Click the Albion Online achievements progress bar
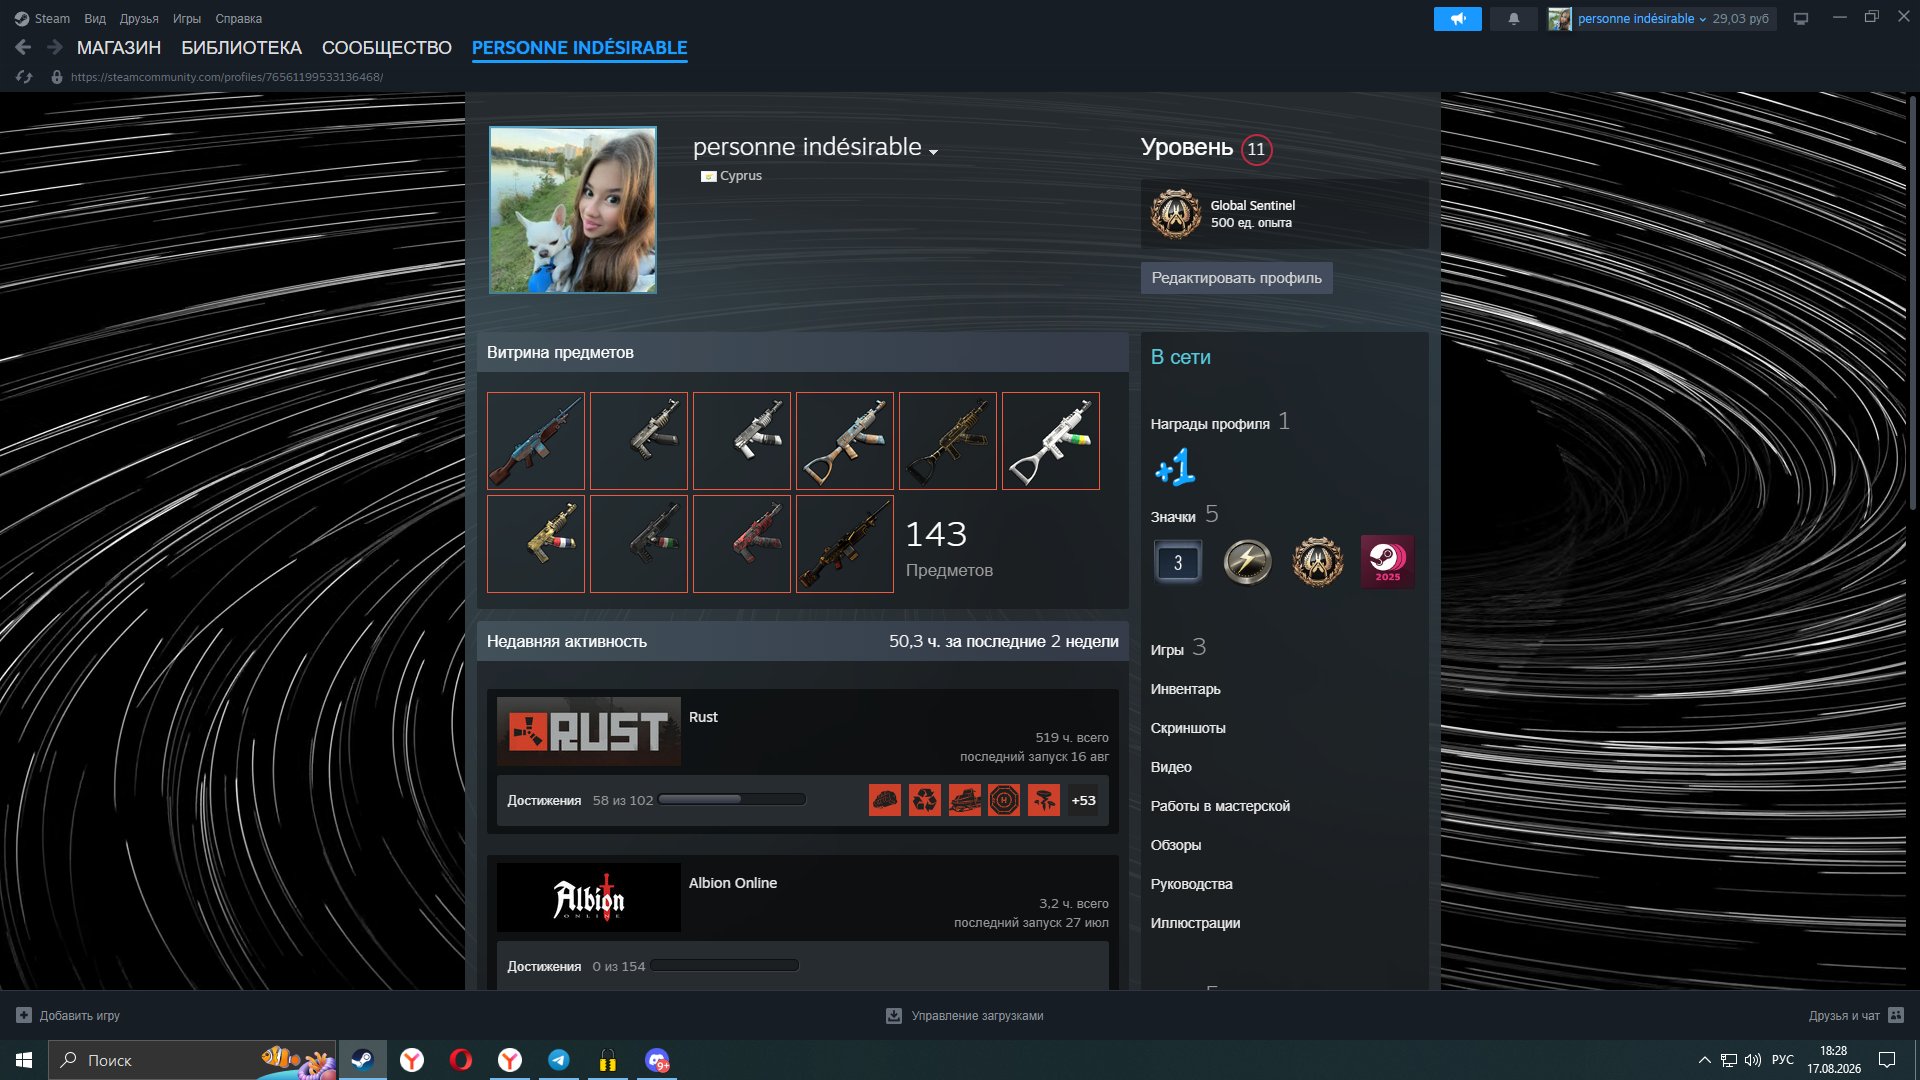Image resolution: width=1920 pixels, height=1080 pixels. (x=724, y=966)
